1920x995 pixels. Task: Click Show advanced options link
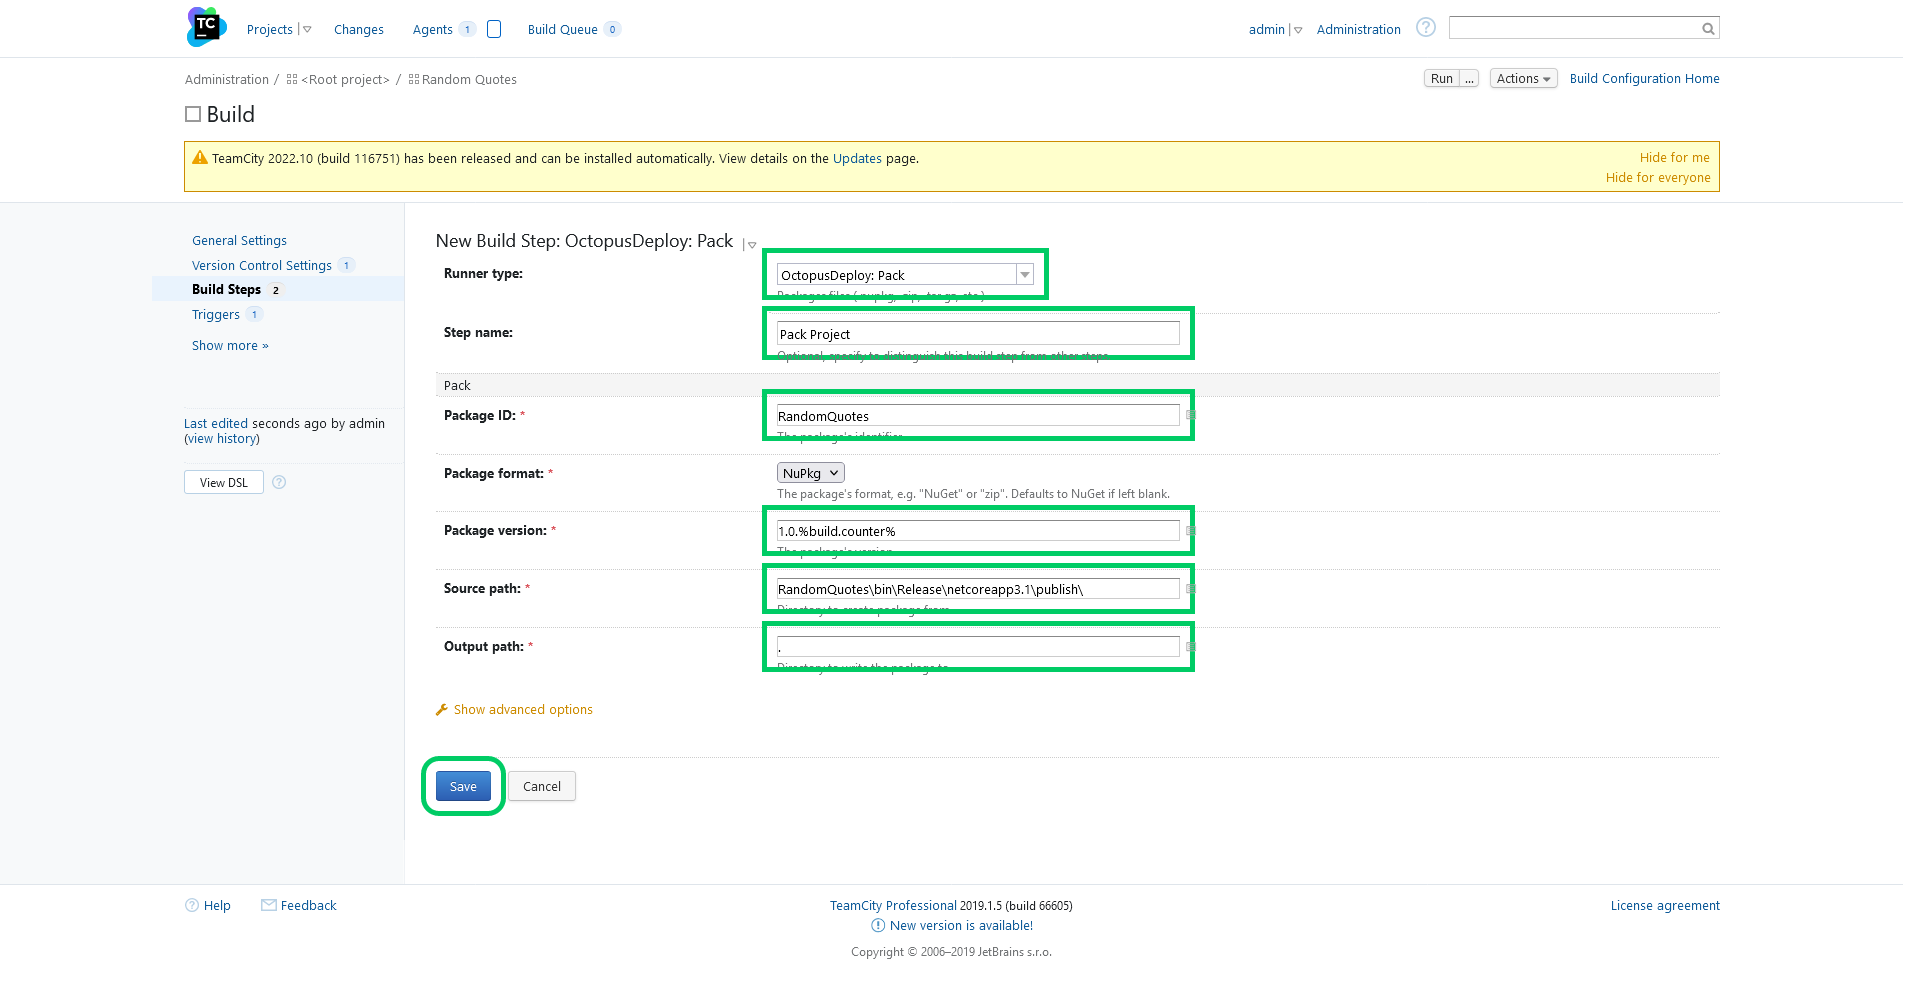click(523, 709)
